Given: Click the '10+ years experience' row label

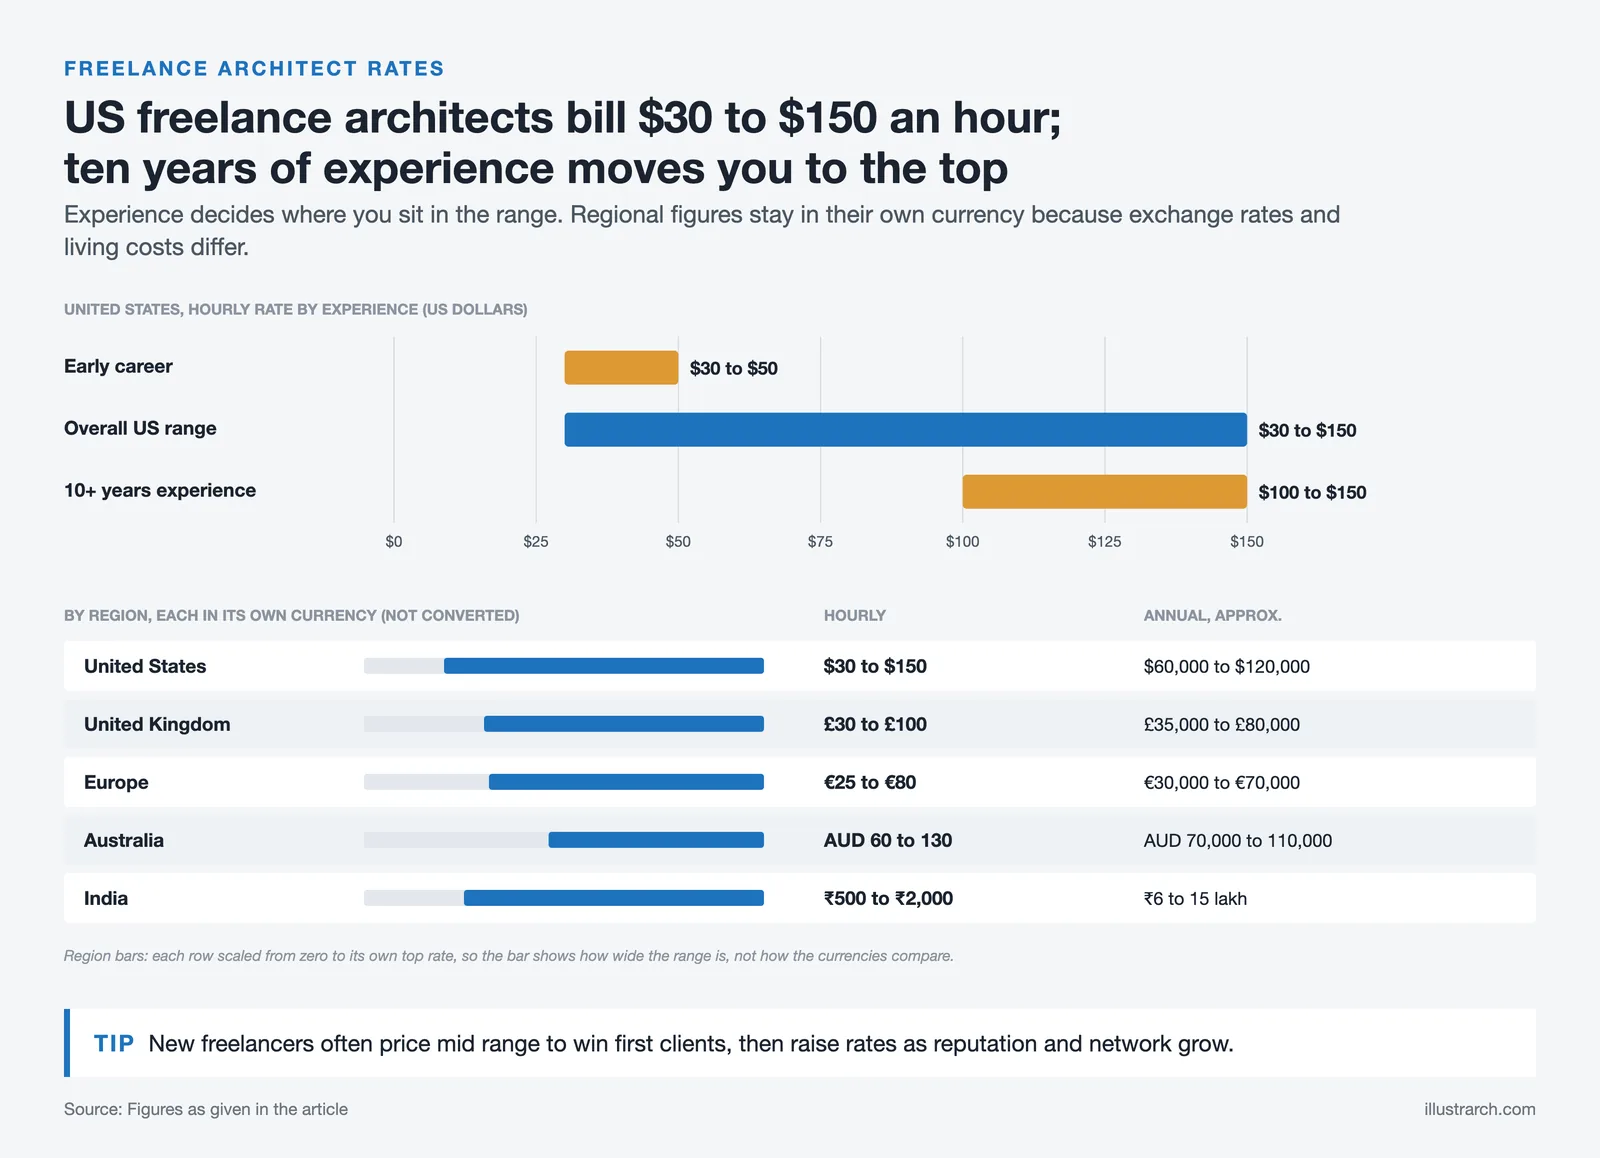Looking at the screenshot, I should [160, 490].
